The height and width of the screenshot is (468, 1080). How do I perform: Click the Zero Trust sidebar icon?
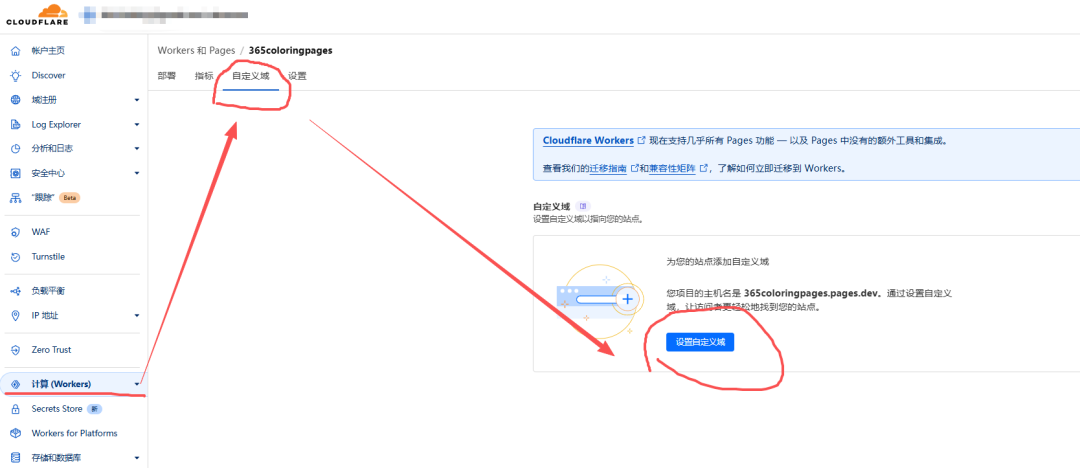click(15, 350)
